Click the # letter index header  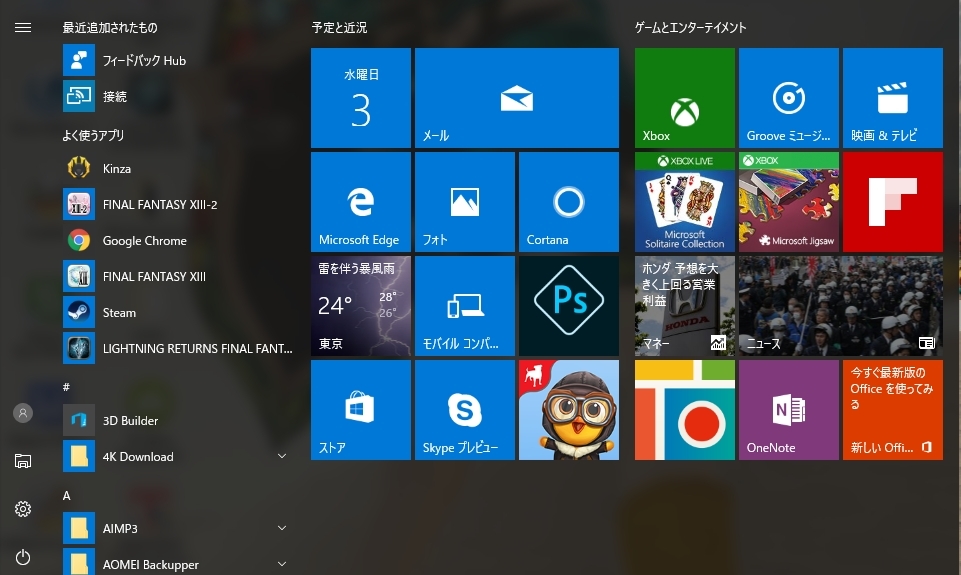pyautogui.click(x=66, y=387)
